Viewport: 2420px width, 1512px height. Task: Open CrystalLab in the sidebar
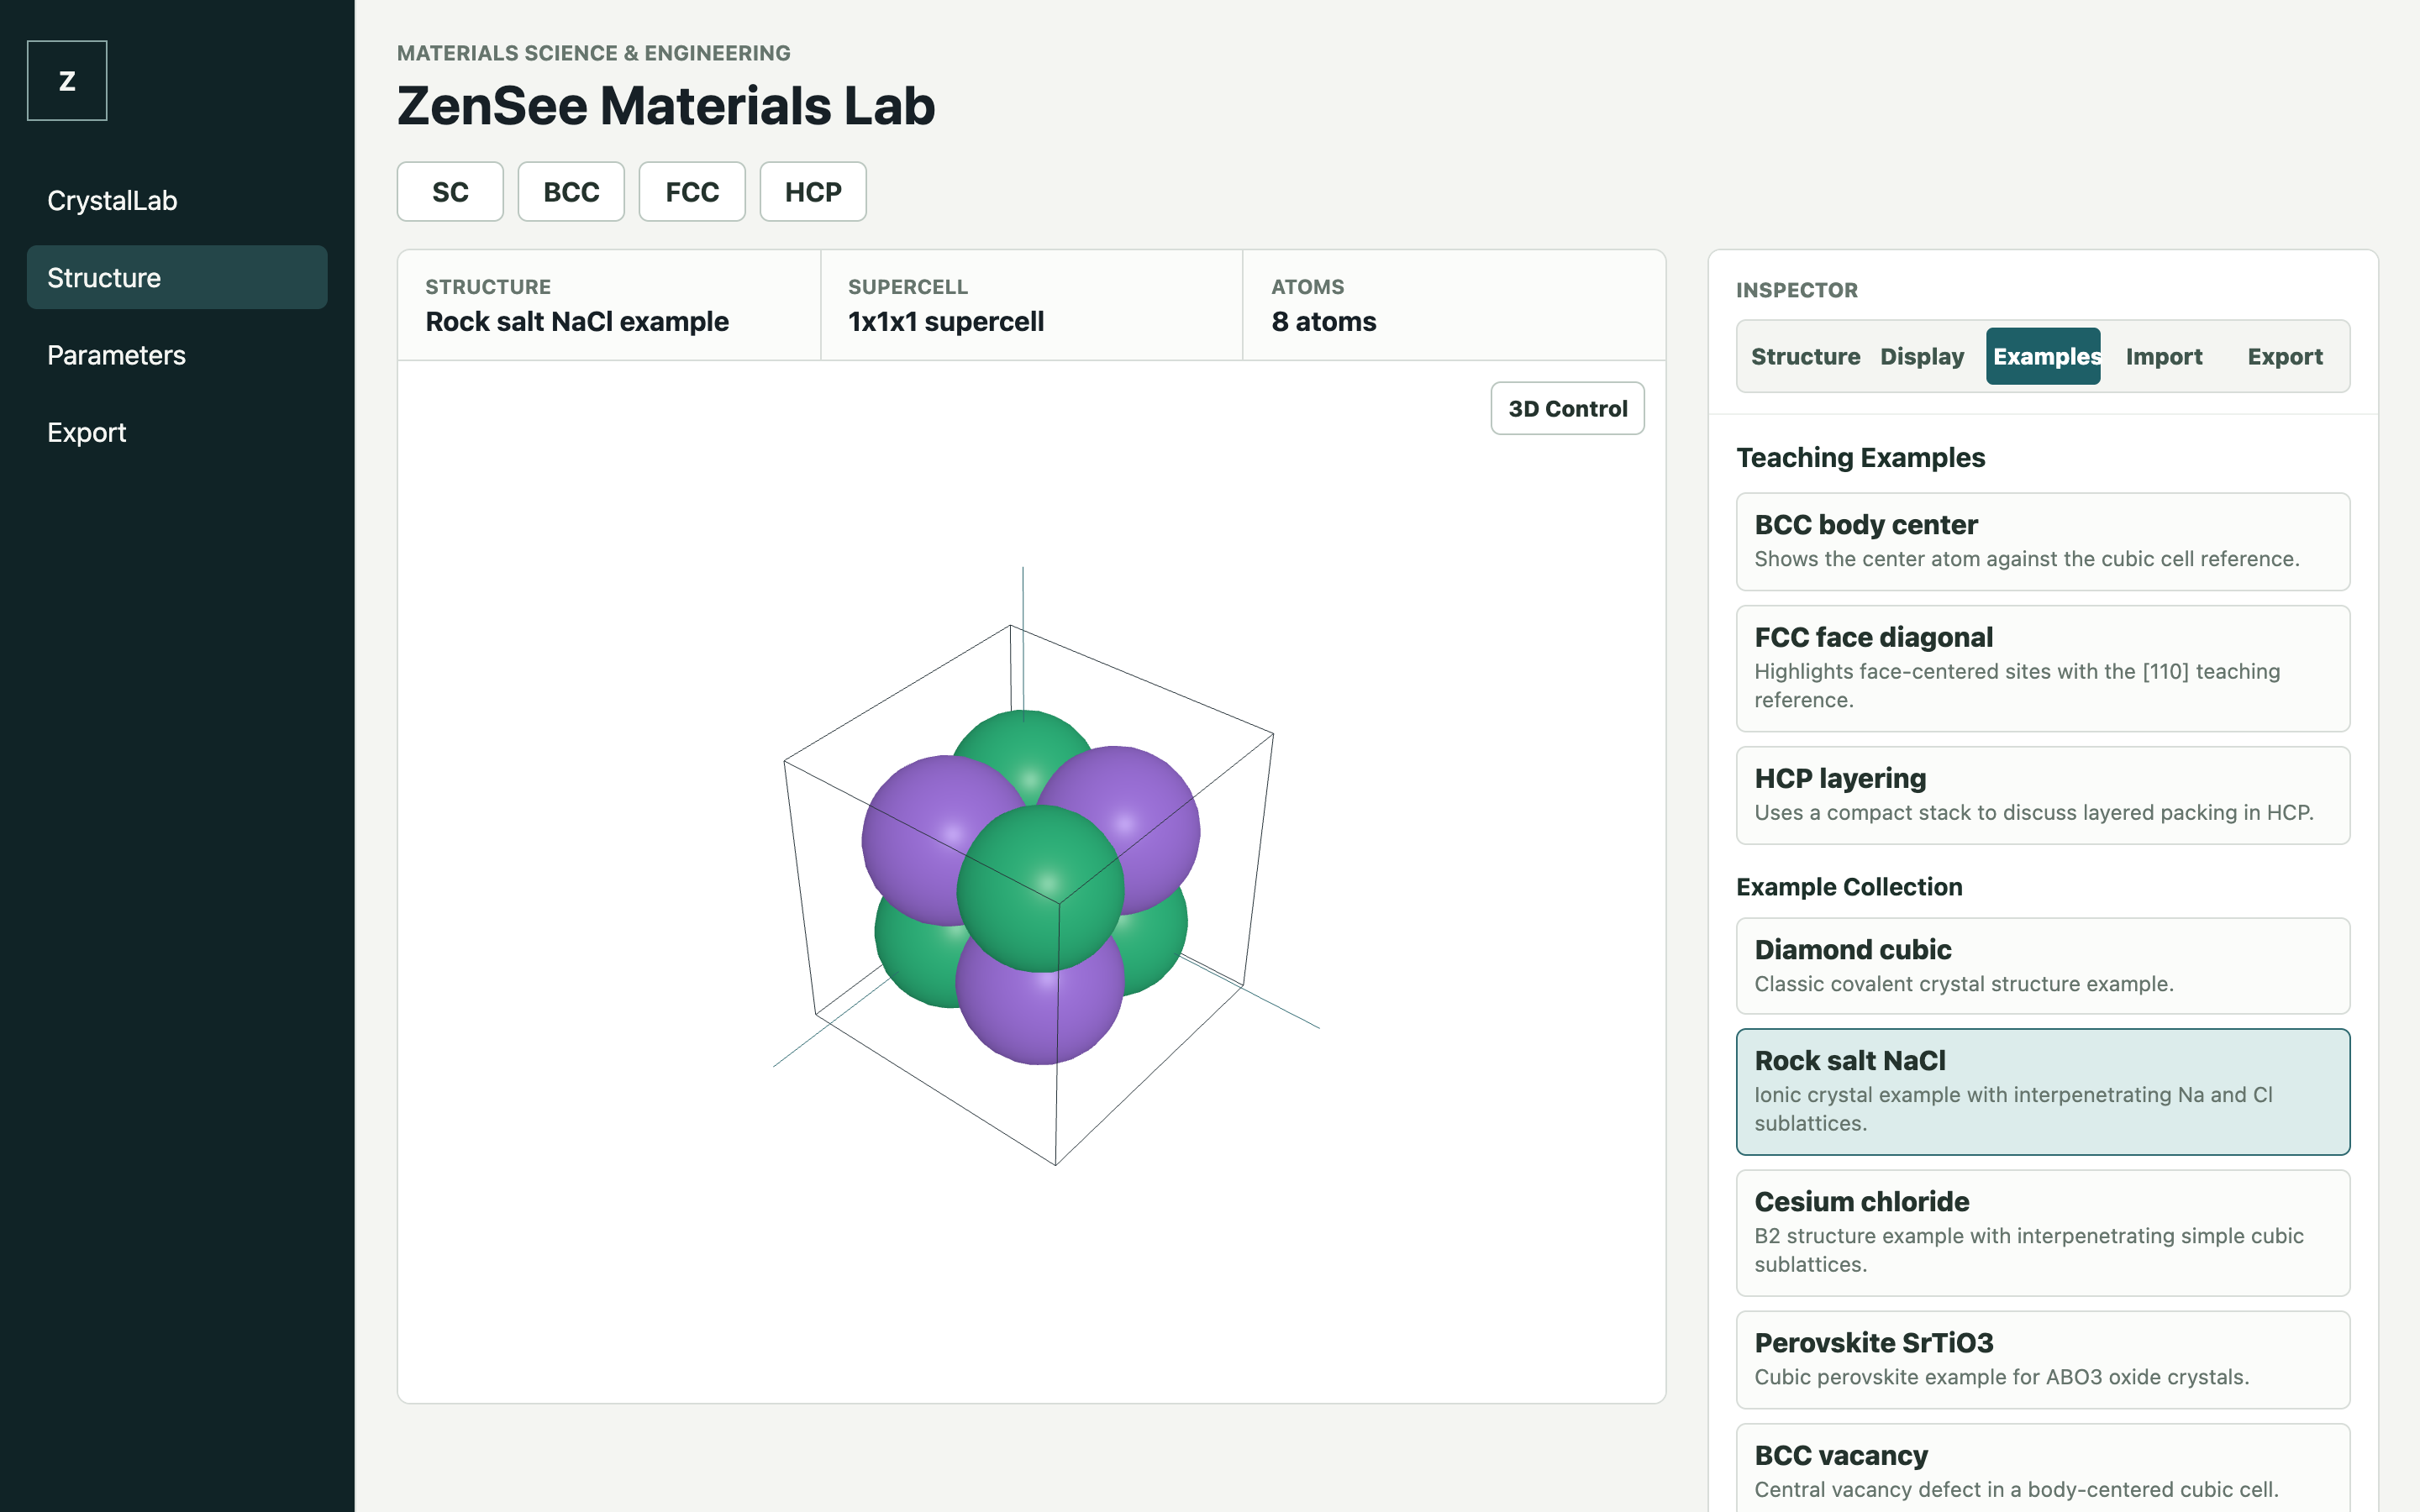177,200
